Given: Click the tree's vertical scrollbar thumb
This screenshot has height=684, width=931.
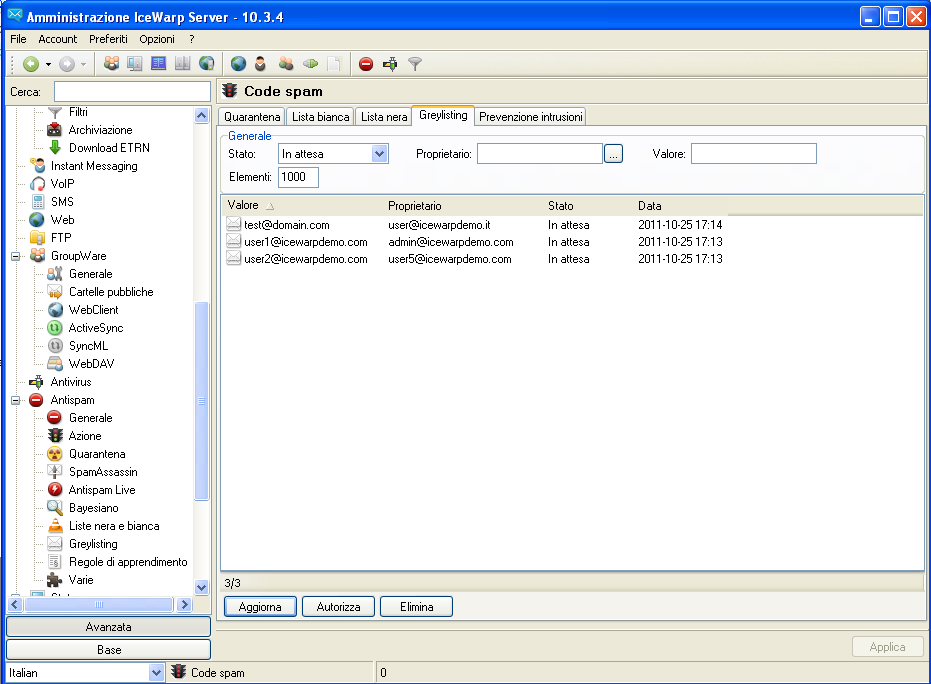Looking at the screenshot, I should coord(201,401).
